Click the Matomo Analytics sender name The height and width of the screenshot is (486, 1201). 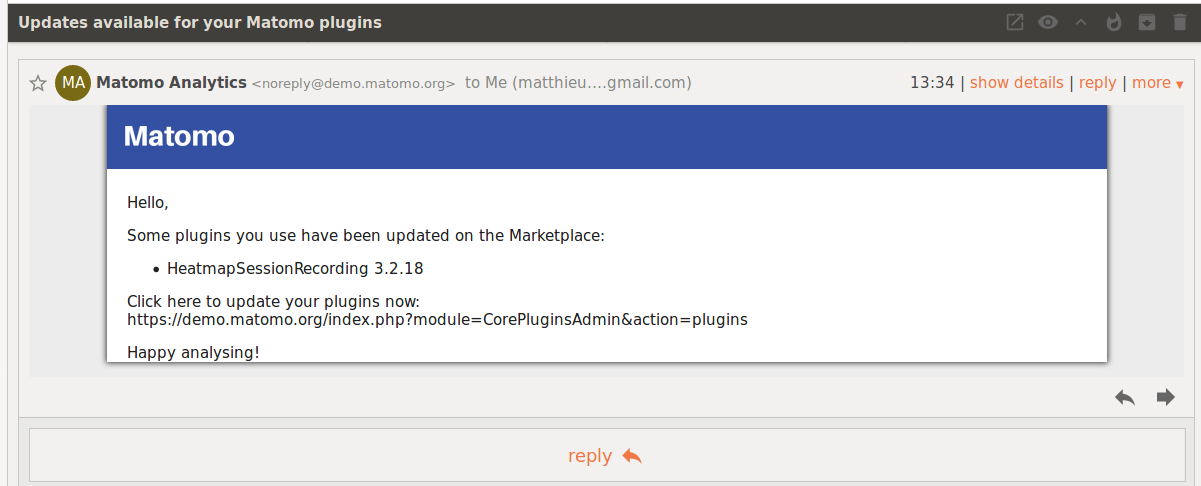tap(171, 83)
